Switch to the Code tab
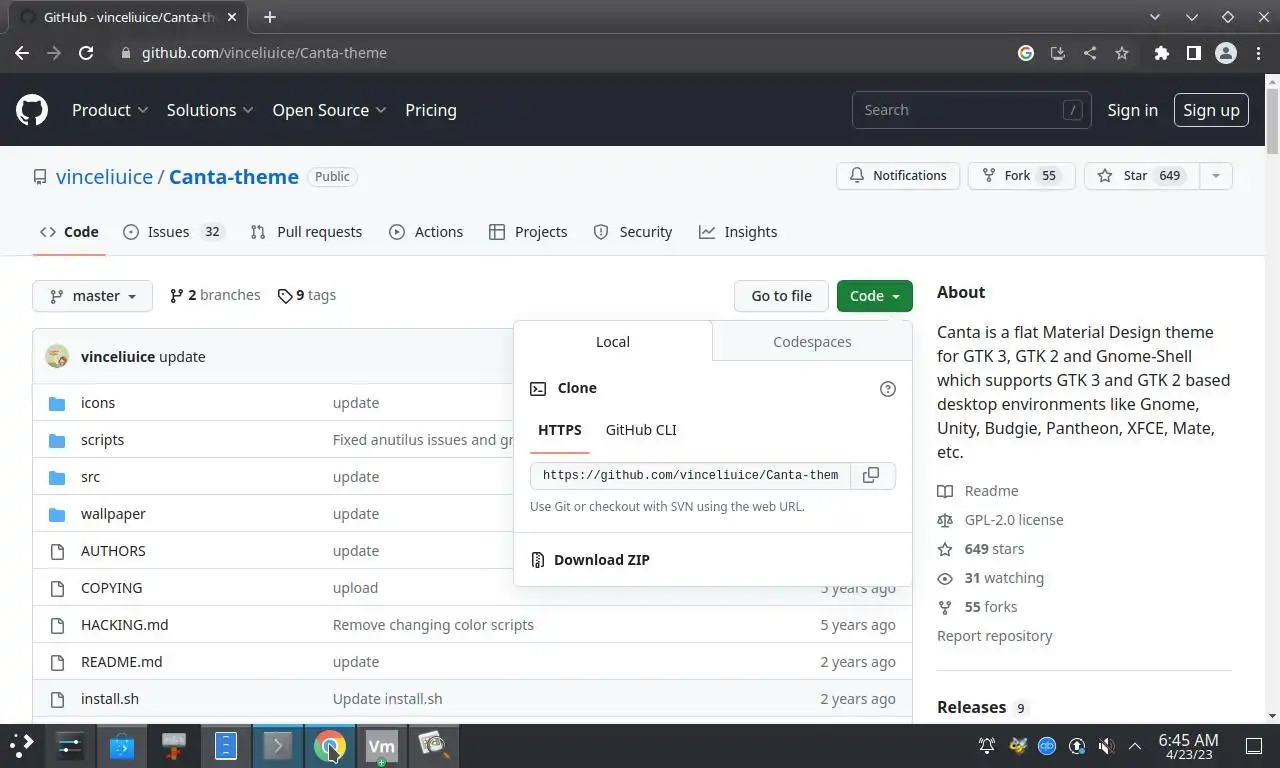This screenshot has width=1280, height=768. click(69, 232)
